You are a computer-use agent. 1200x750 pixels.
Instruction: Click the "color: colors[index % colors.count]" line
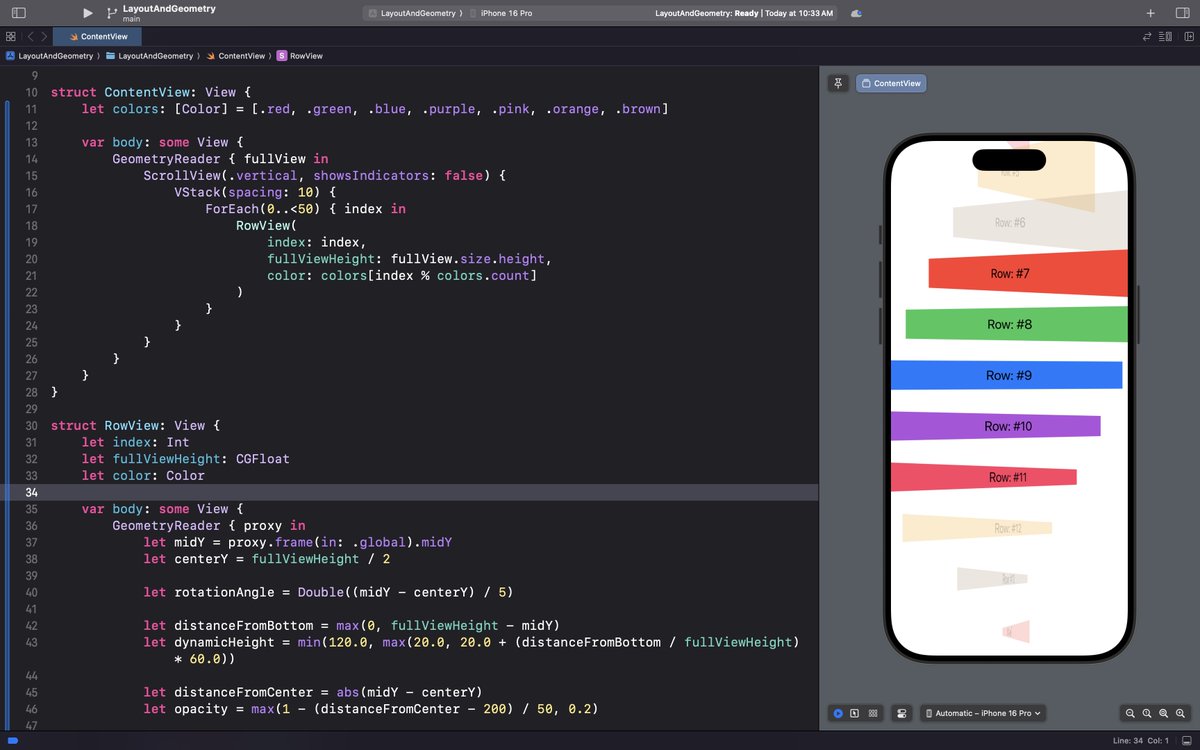[402, 275]
